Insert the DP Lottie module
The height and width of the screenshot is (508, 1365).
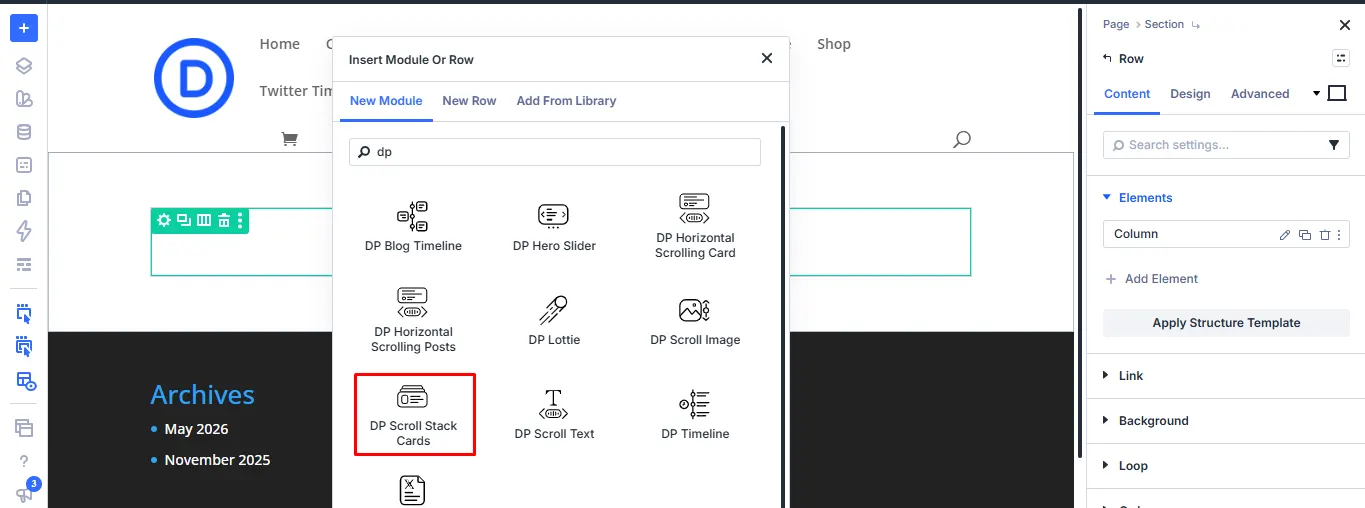[554, 320]
